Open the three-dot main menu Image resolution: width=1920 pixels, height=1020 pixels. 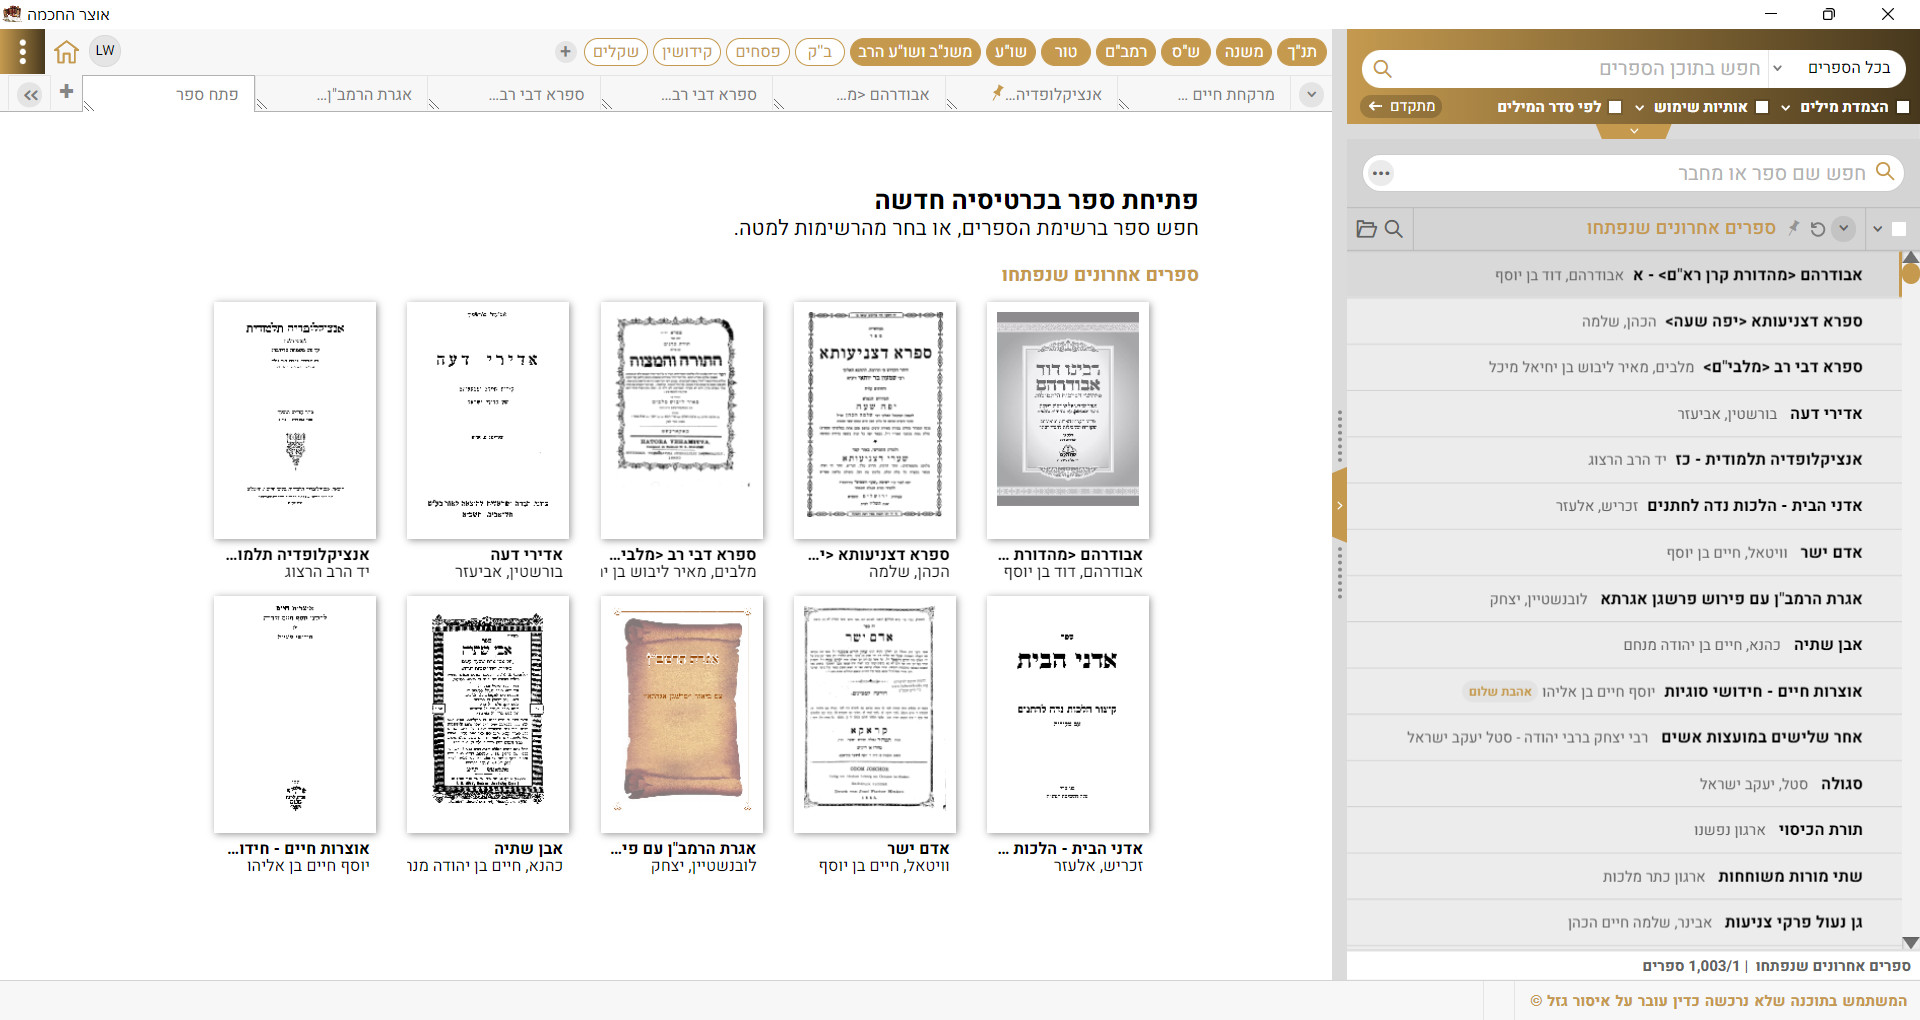tap(22, 51)
